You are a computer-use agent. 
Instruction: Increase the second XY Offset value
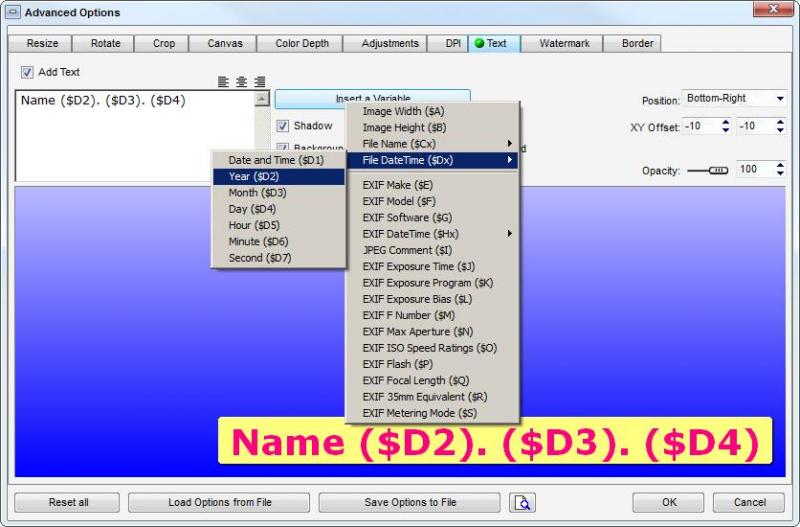[x=780, y=122]
